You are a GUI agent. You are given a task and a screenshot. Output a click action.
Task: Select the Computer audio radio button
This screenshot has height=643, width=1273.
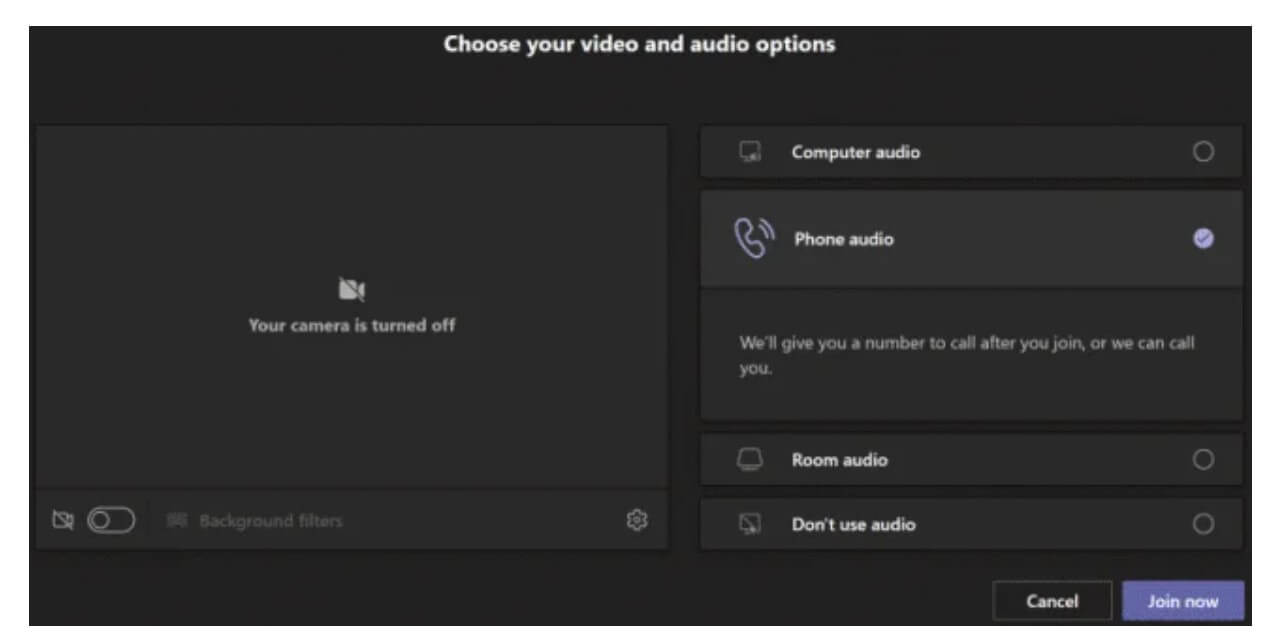click(1203, 152)
